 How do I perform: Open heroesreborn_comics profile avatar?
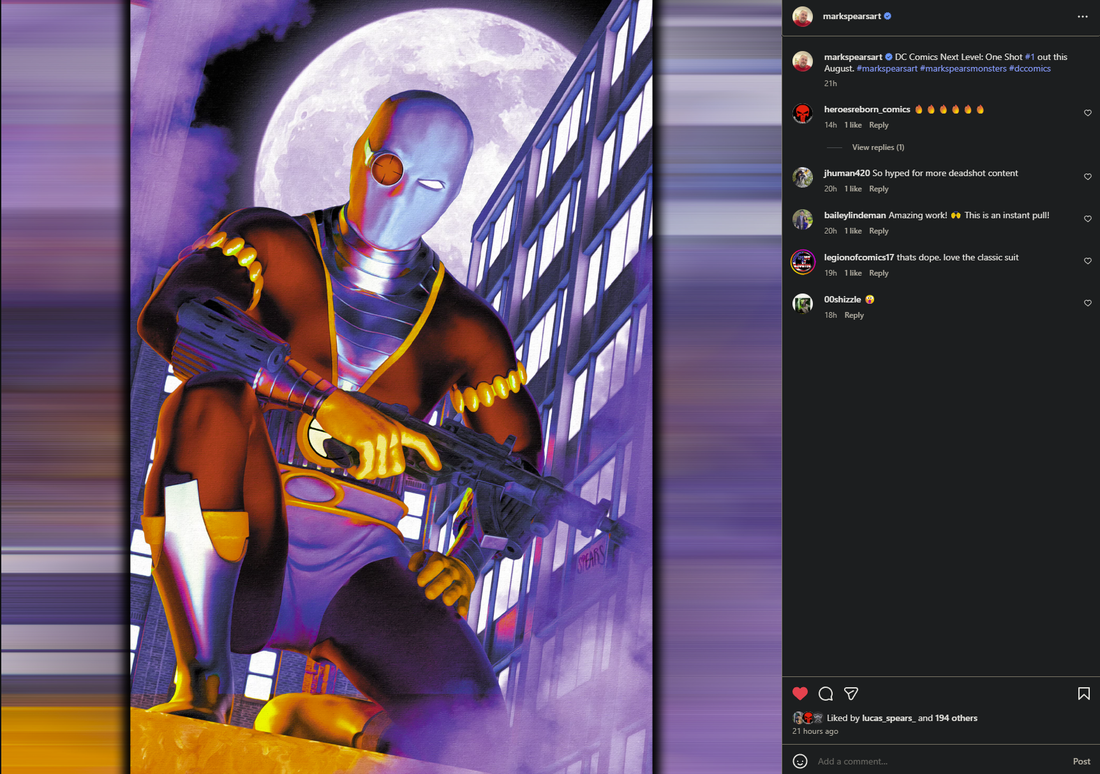click(x=803, y=113)
